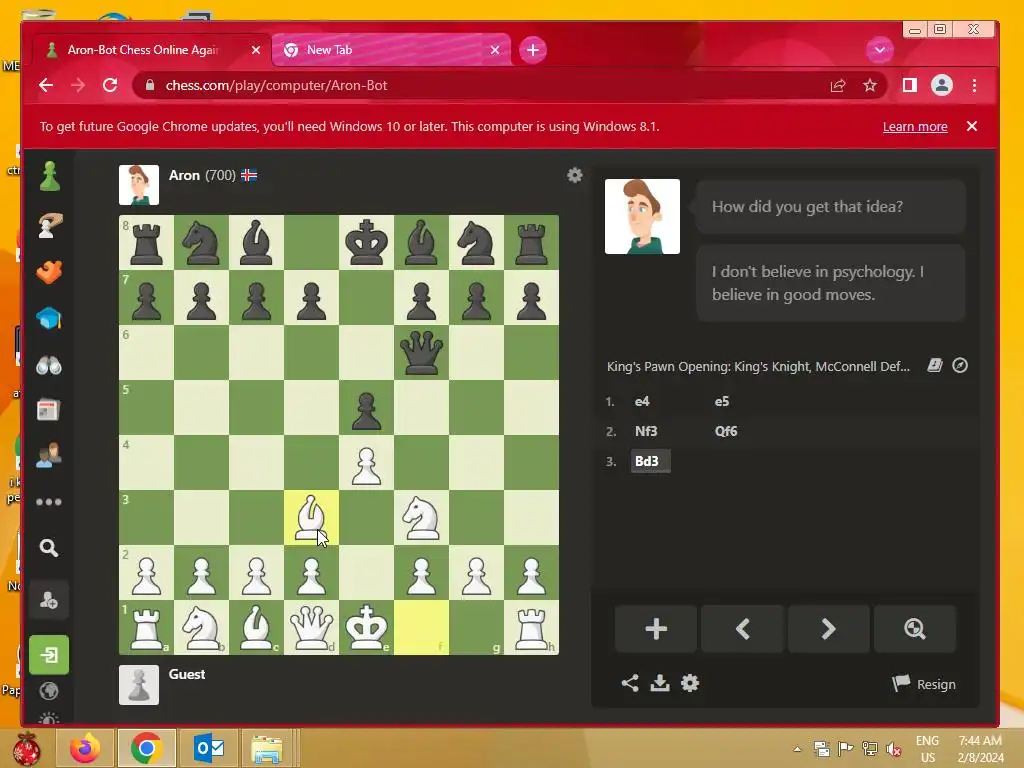
Task: Select move e5 in move list
Action: click(722, 401)
